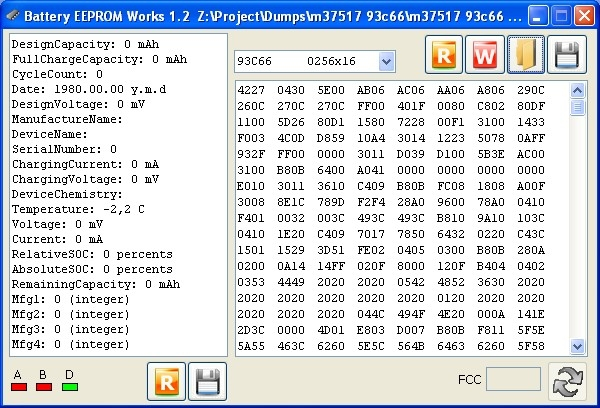This screenshot has height=408, width=600.
Task: Click the Voltage: 0 mV line
Action: pos(57,224)
